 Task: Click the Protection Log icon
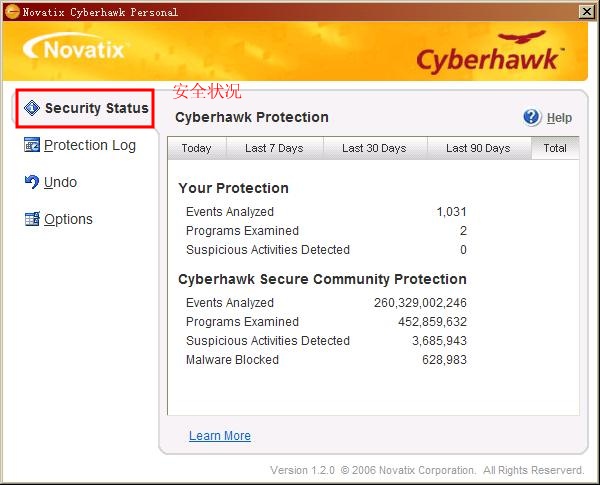coord(32,145)
